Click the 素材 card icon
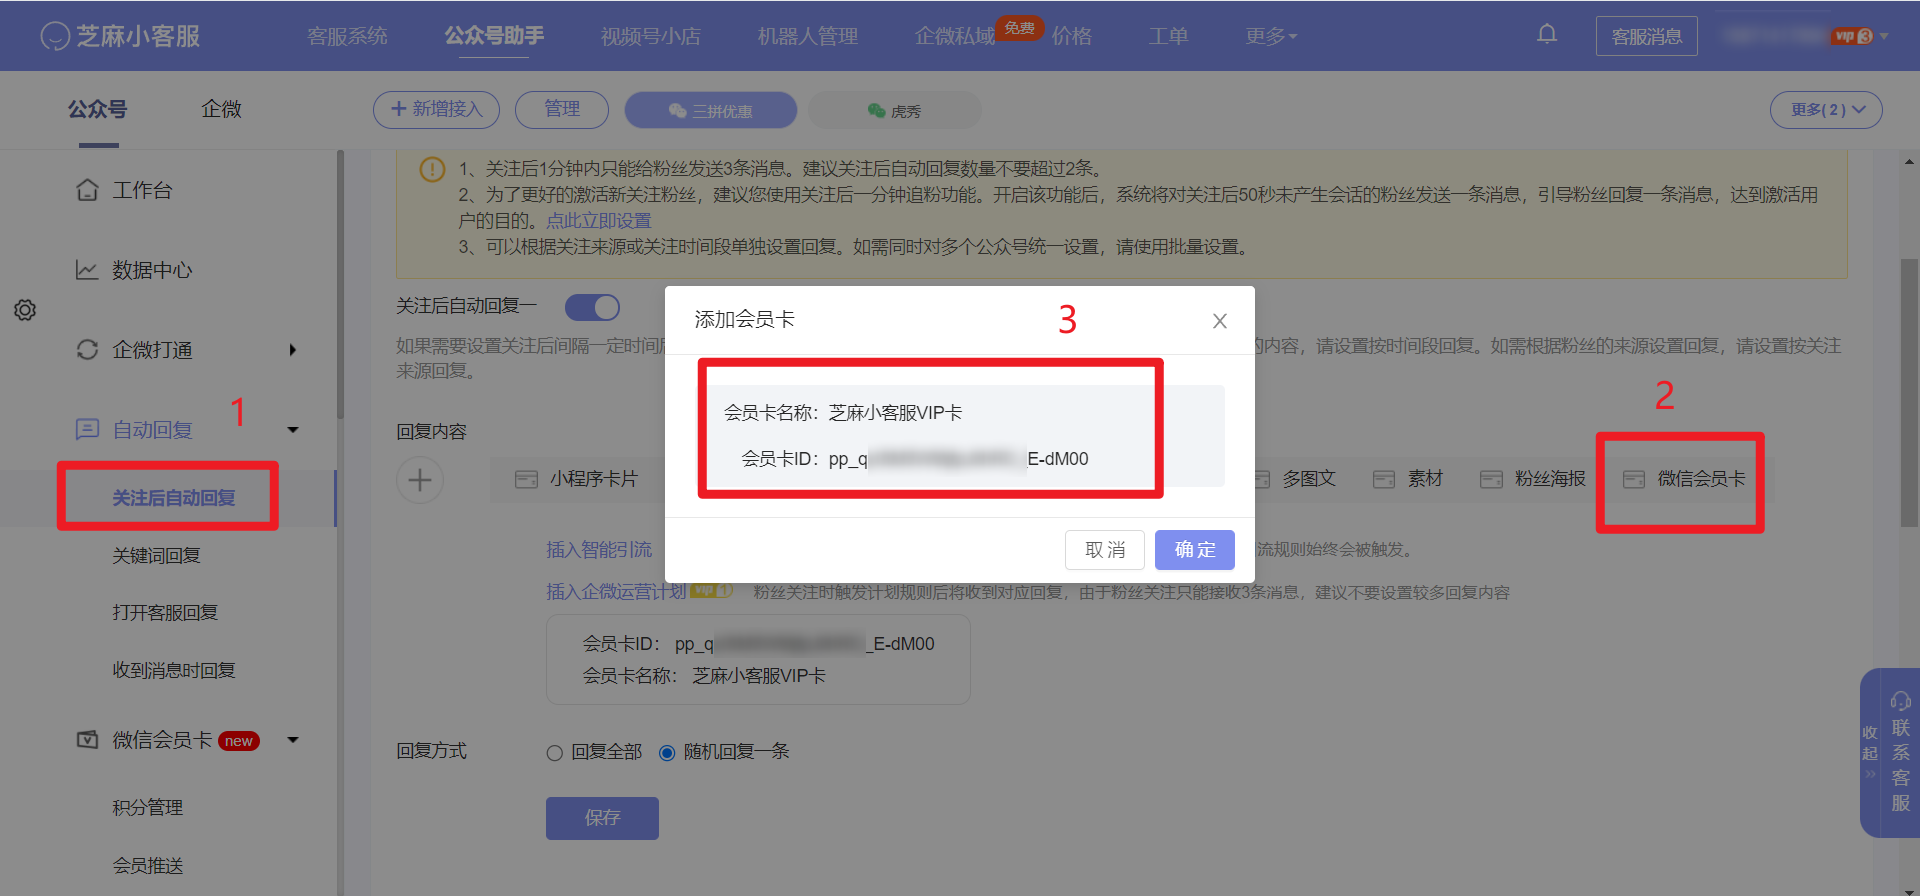The image size is (1920, 896). pyautogui.click(x=1384, y=479)
